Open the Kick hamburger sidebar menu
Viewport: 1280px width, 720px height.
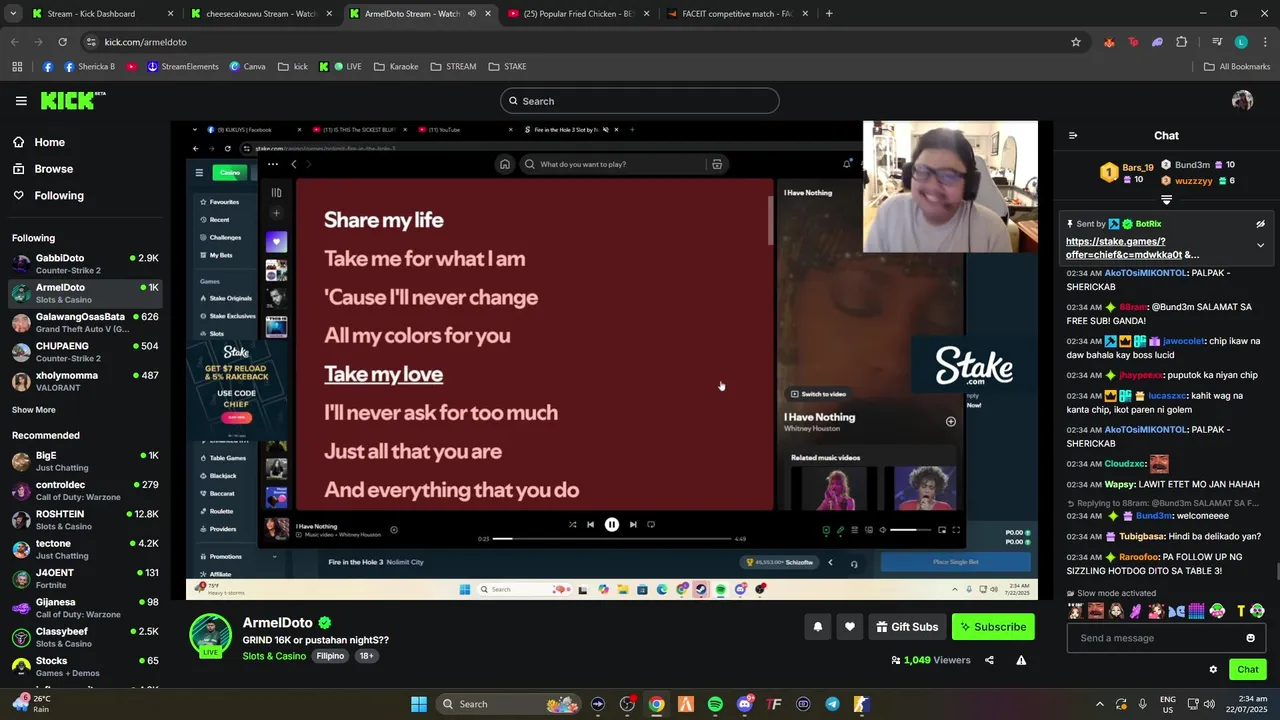[x=21, y=101]
